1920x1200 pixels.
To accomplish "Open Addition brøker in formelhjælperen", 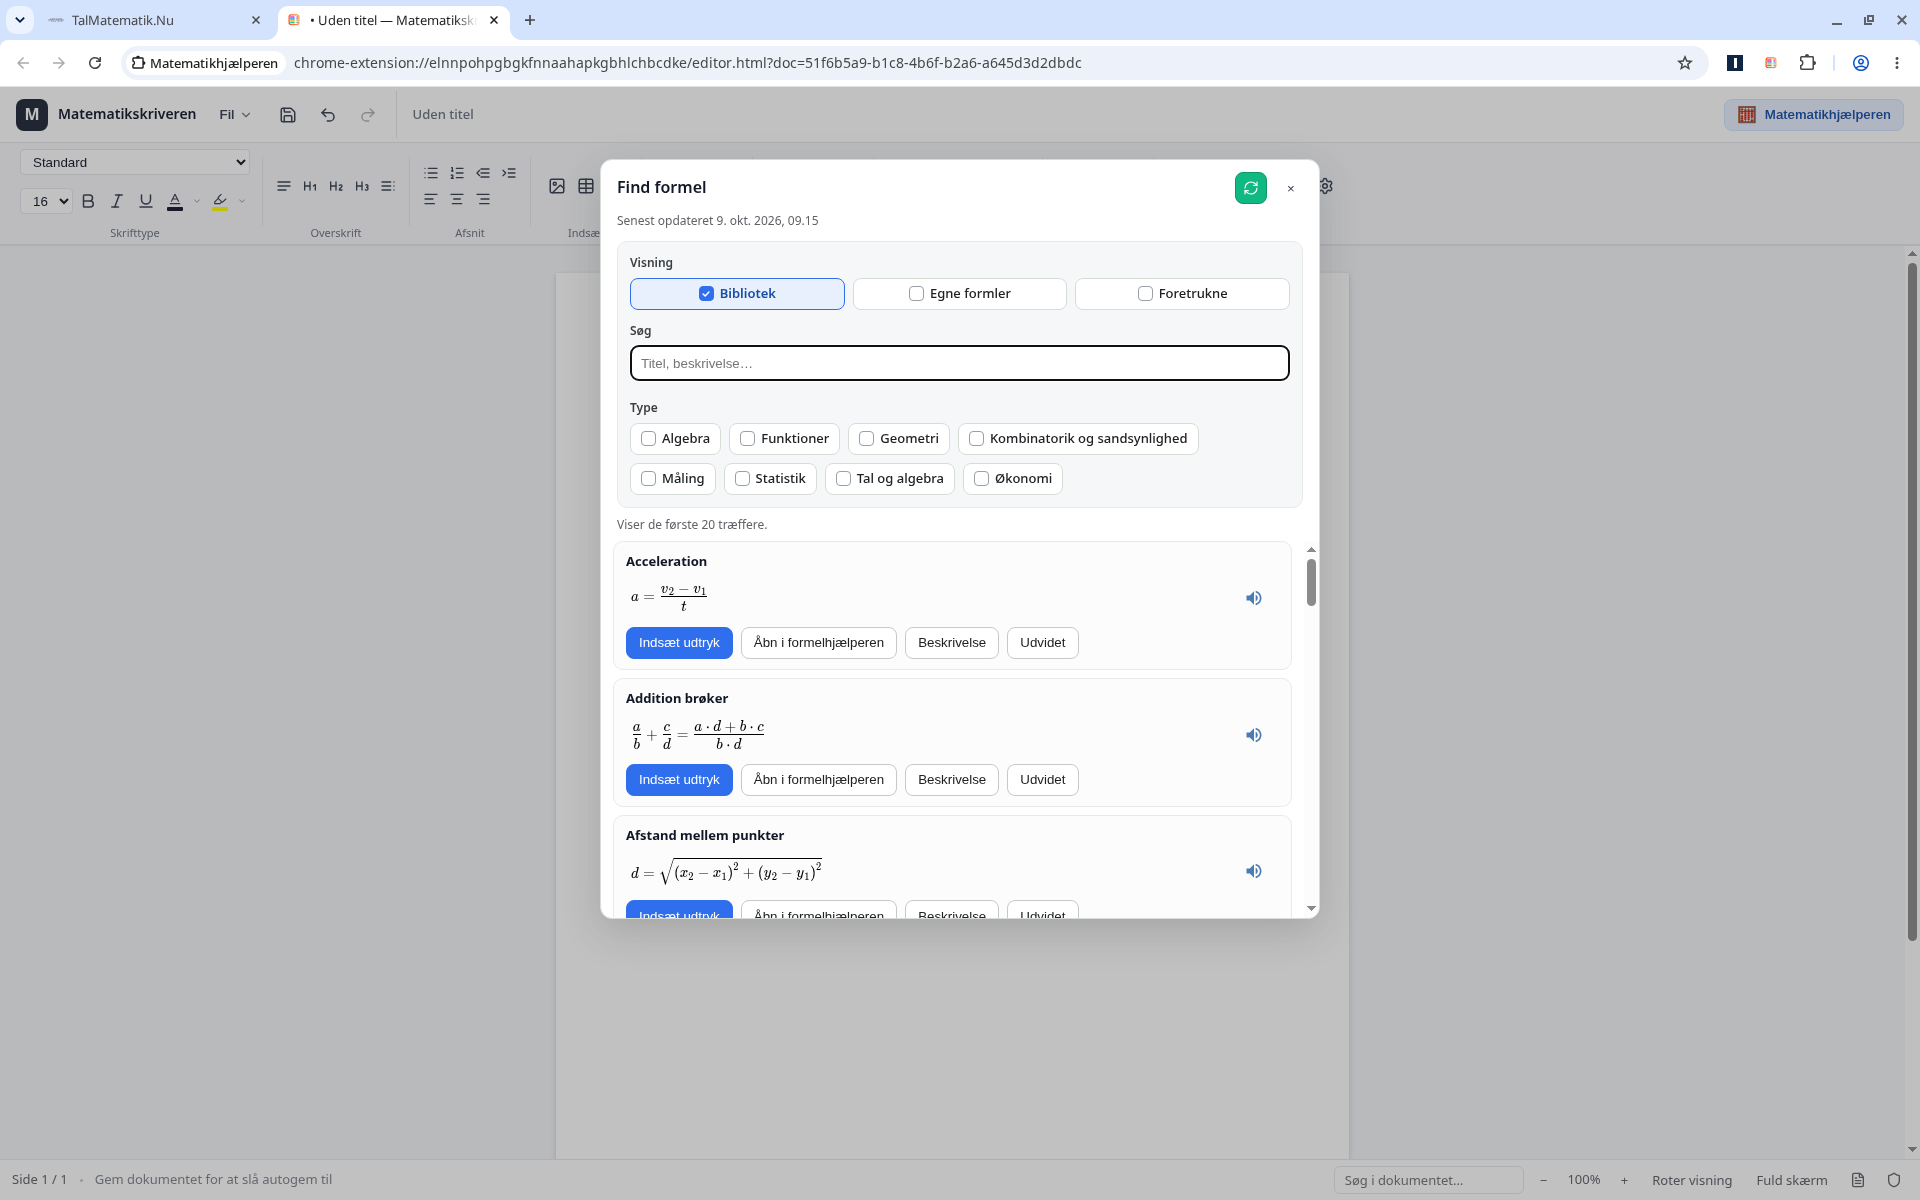I will [818, 780].
